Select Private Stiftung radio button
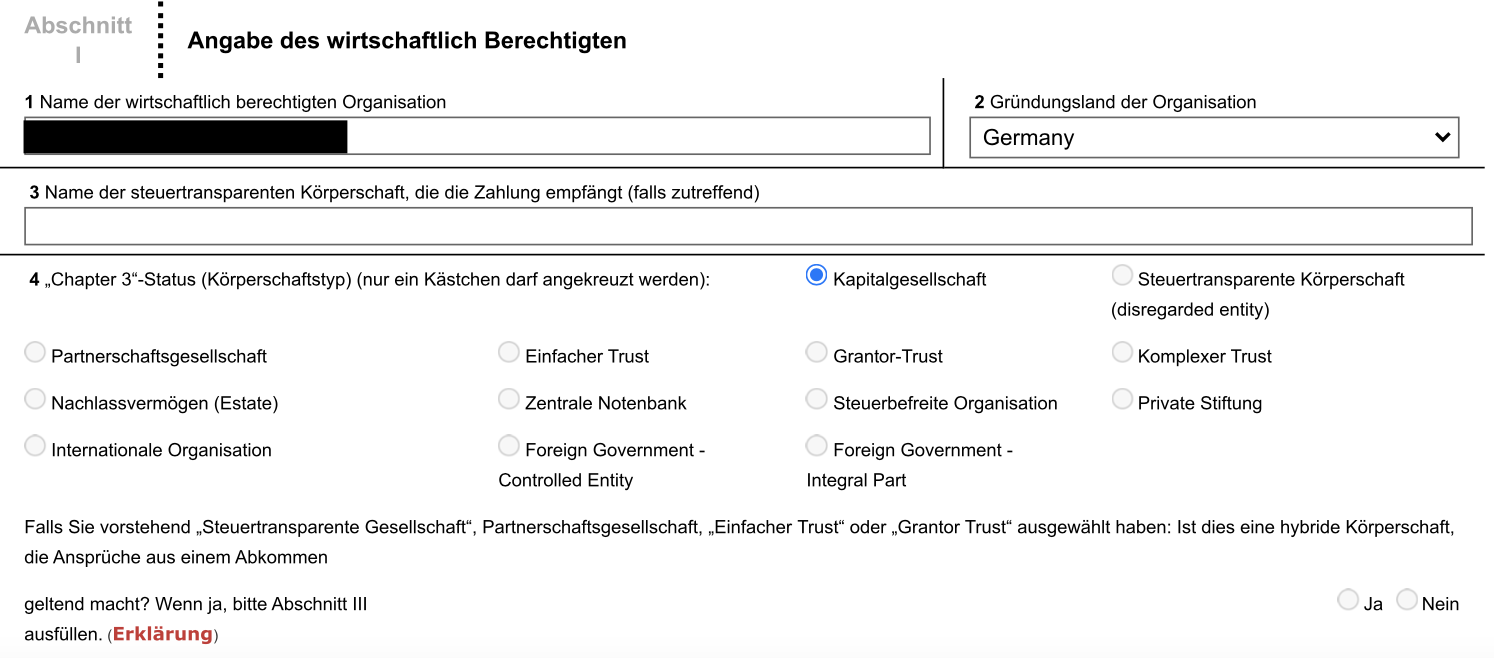 click(x=1122, y=399)
